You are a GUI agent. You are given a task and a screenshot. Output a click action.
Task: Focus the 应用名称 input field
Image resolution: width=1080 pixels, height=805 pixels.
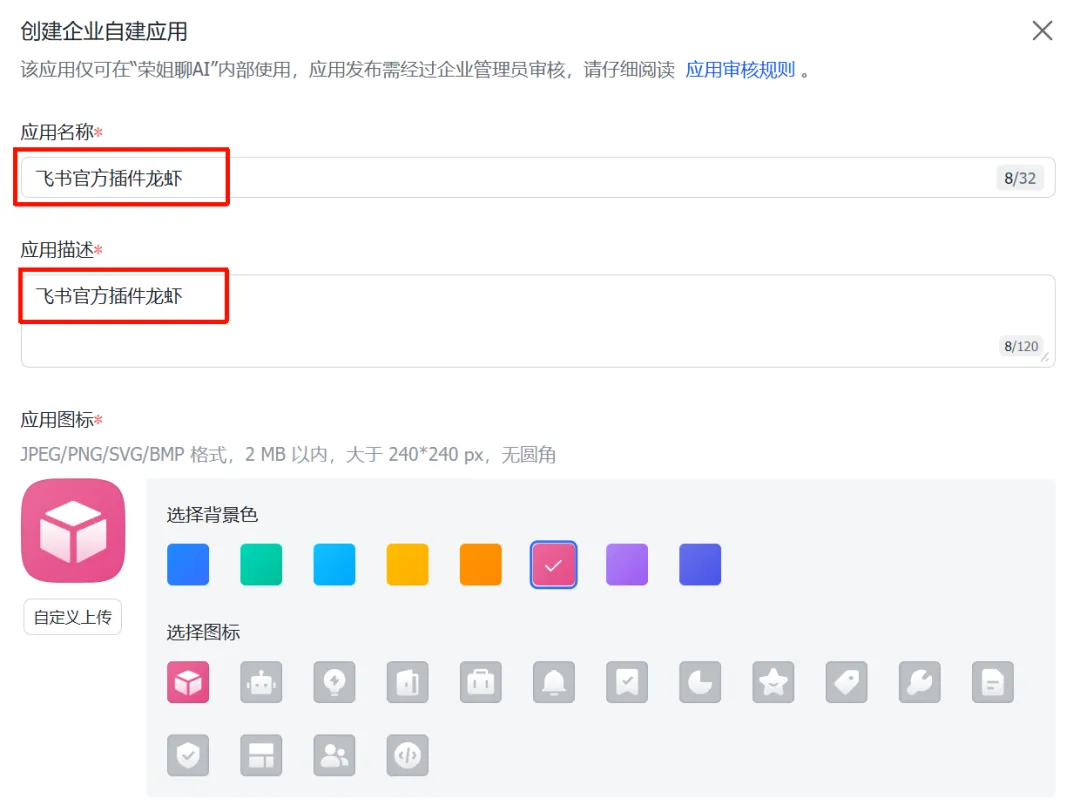point(538,178)
